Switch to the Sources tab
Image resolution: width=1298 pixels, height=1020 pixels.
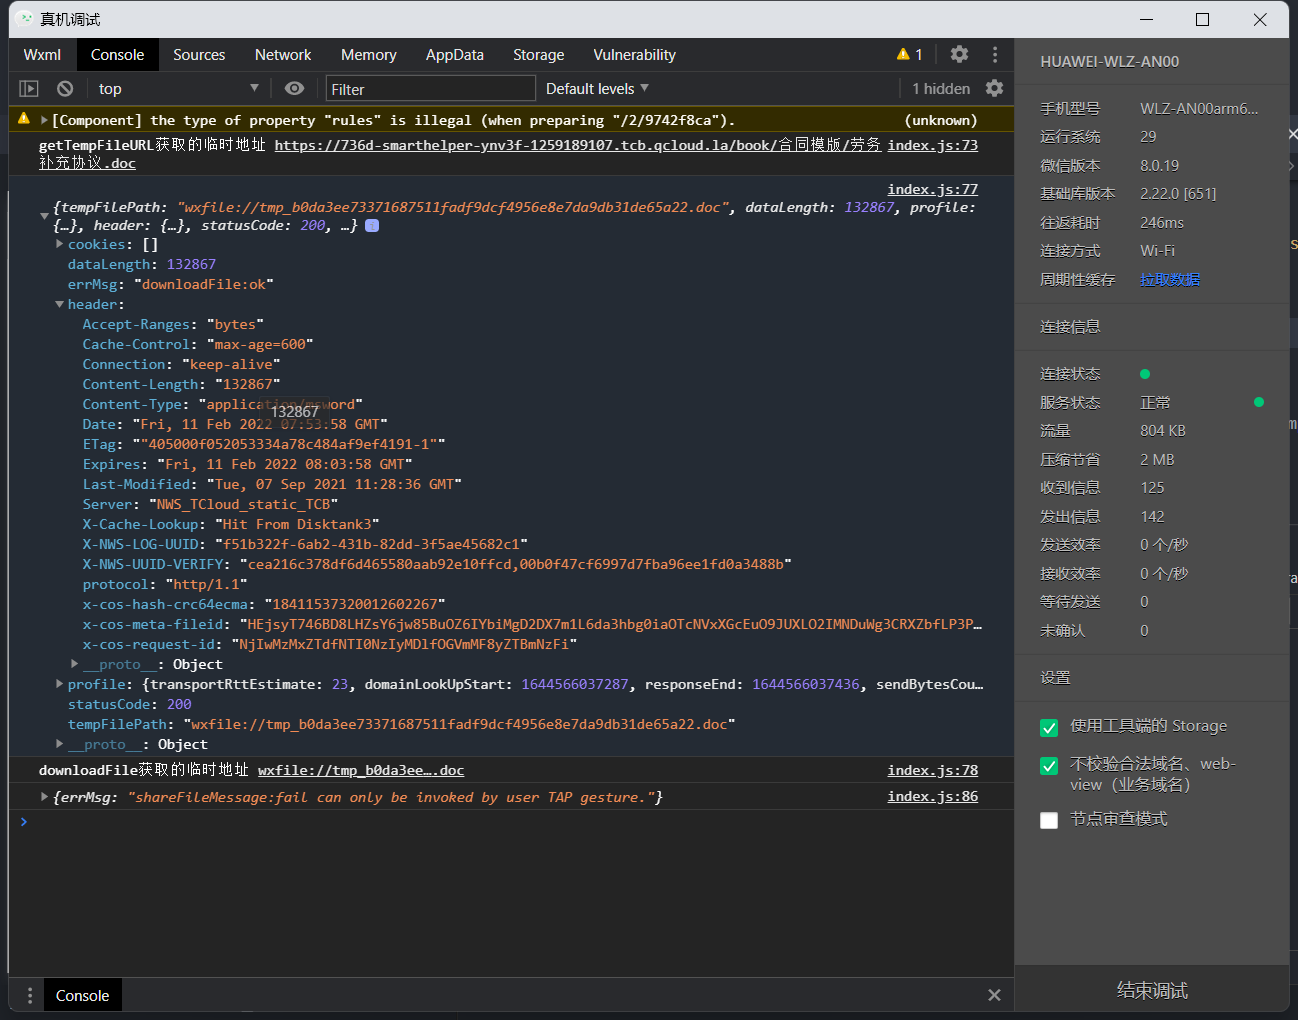click(199, 55)
